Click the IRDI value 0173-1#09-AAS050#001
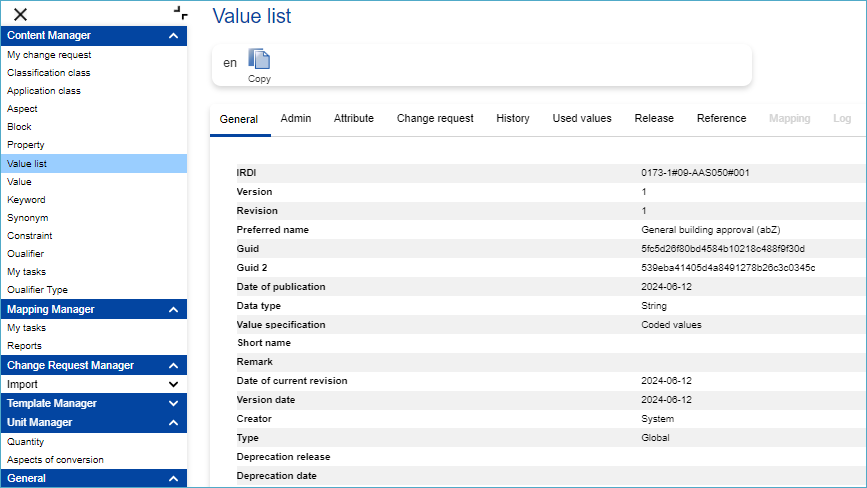The width and height of the screenshot is (867, 488). click(x=695, y=173)
